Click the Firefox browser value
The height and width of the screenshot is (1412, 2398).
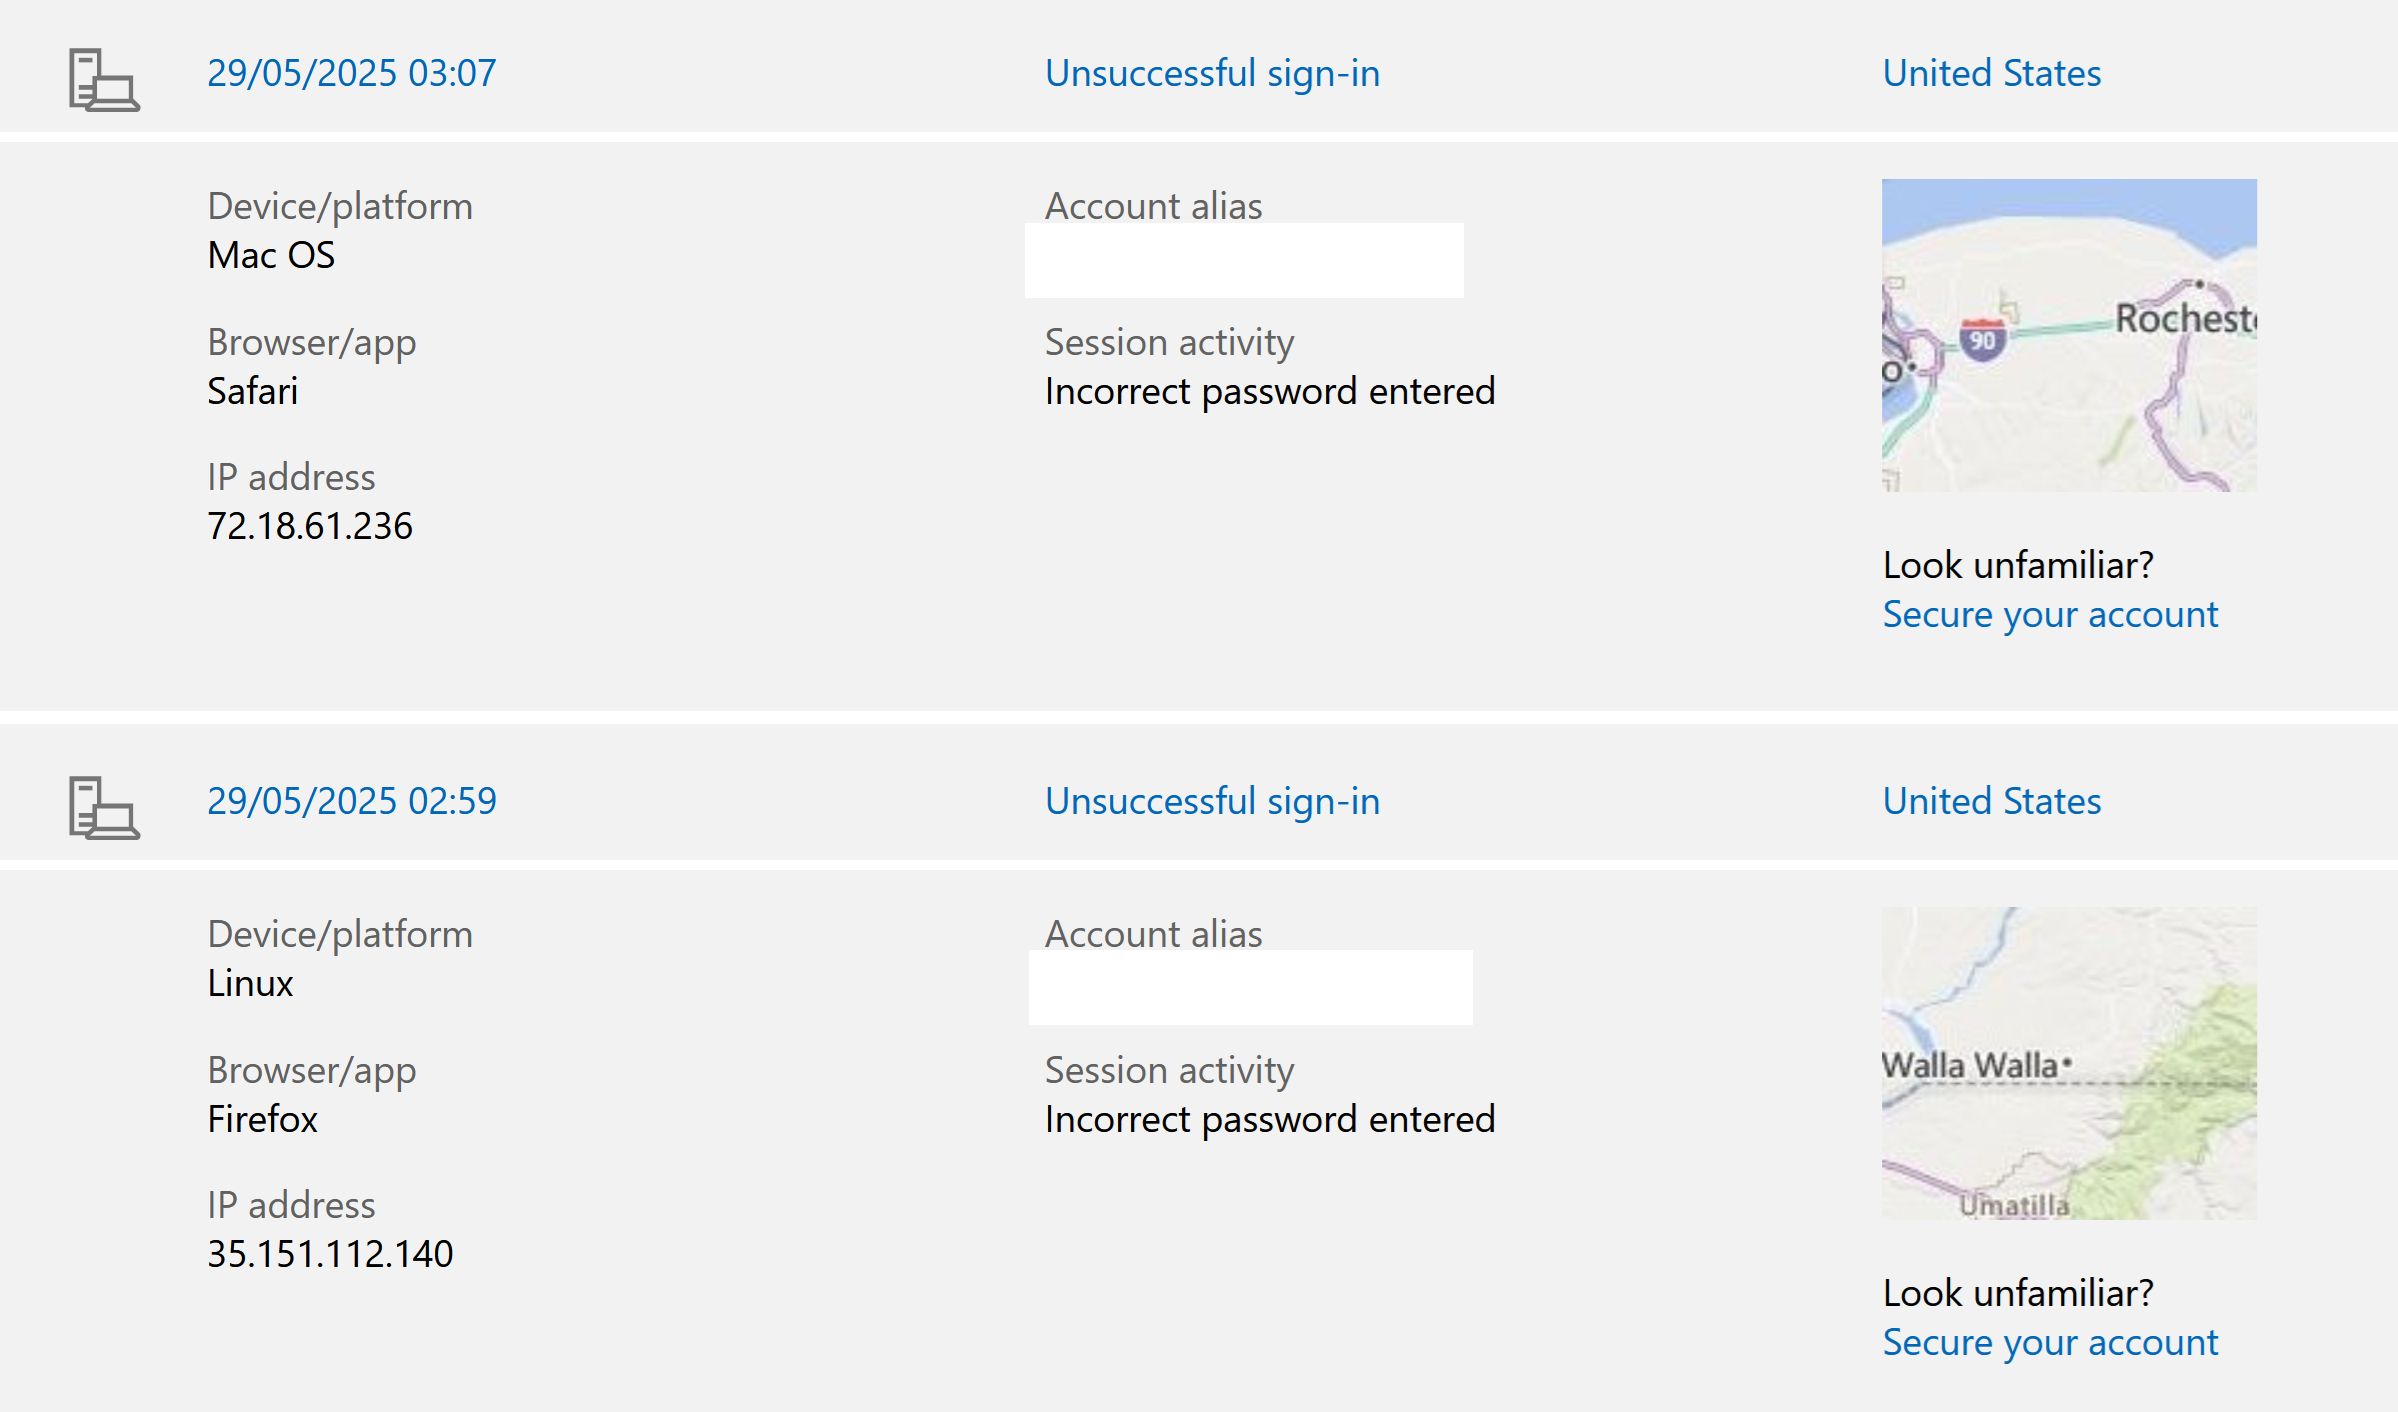click(x=262, y=1119)
